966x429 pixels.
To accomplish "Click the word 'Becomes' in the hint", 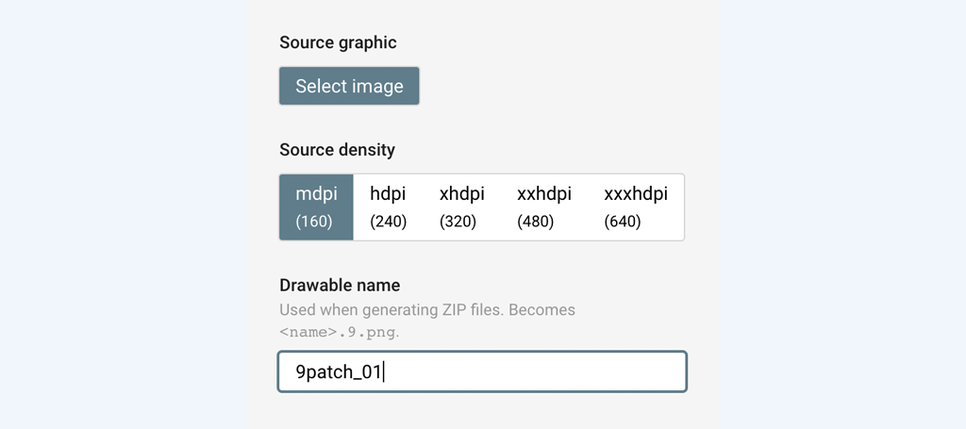I will (542, 310).
